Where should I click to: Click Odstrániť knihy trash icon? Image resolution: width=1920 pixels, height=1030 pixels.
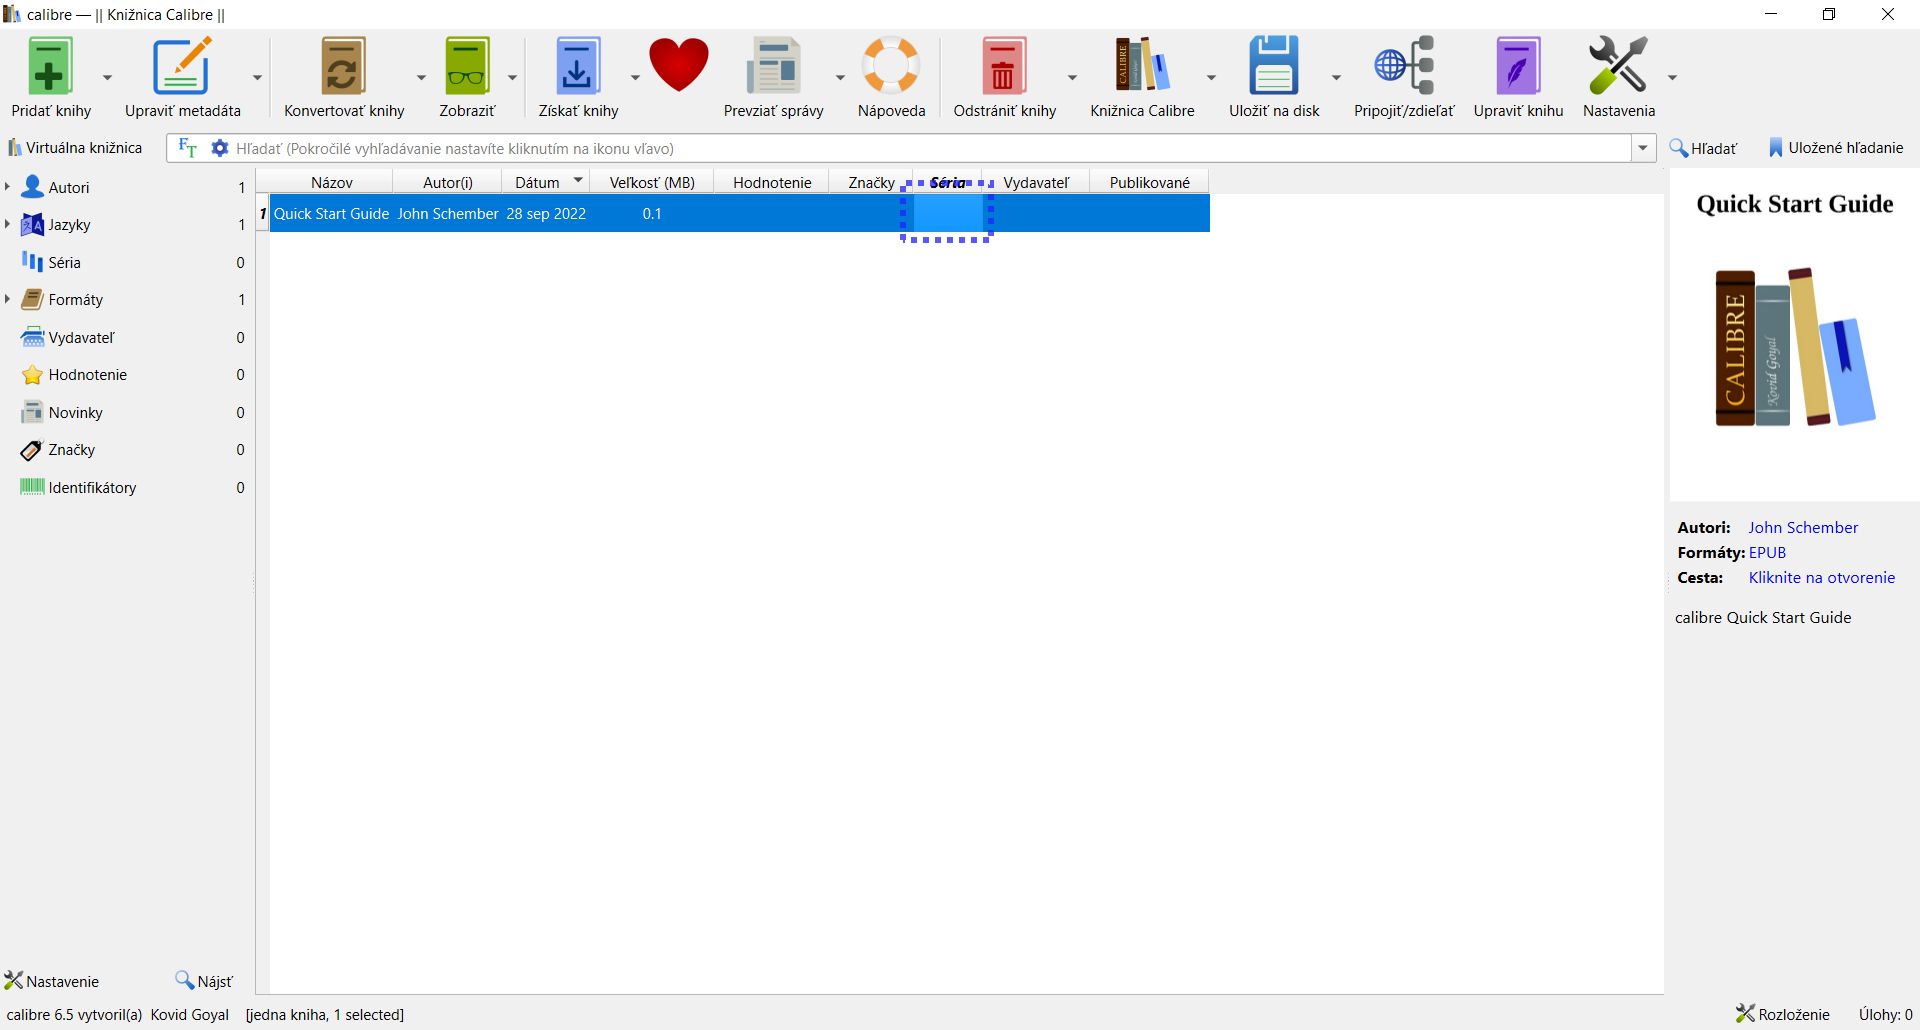(x=1003, y=67)
